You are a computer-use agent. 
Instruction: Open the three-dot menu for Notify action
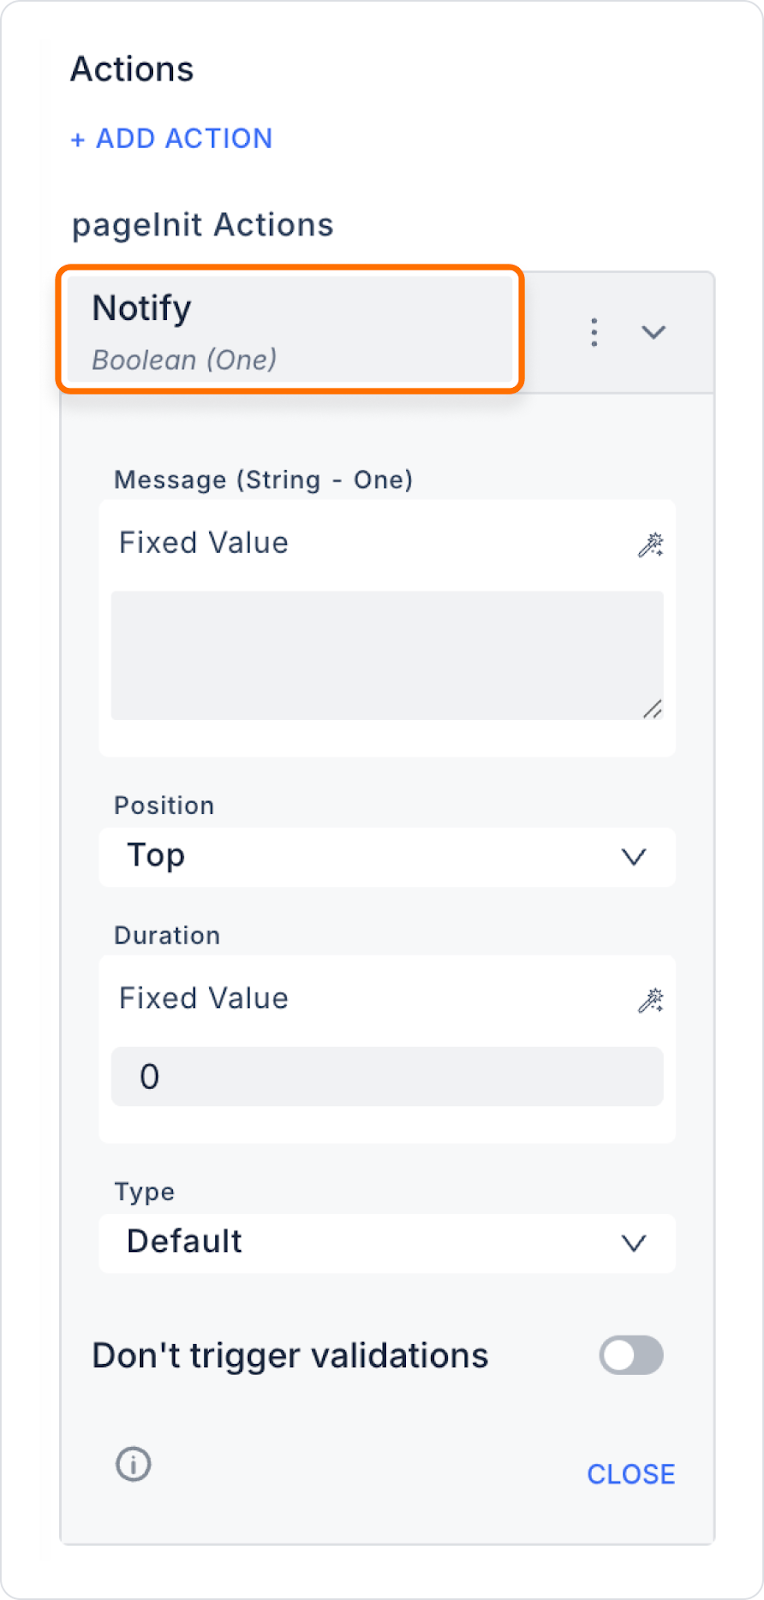[594, 332]
